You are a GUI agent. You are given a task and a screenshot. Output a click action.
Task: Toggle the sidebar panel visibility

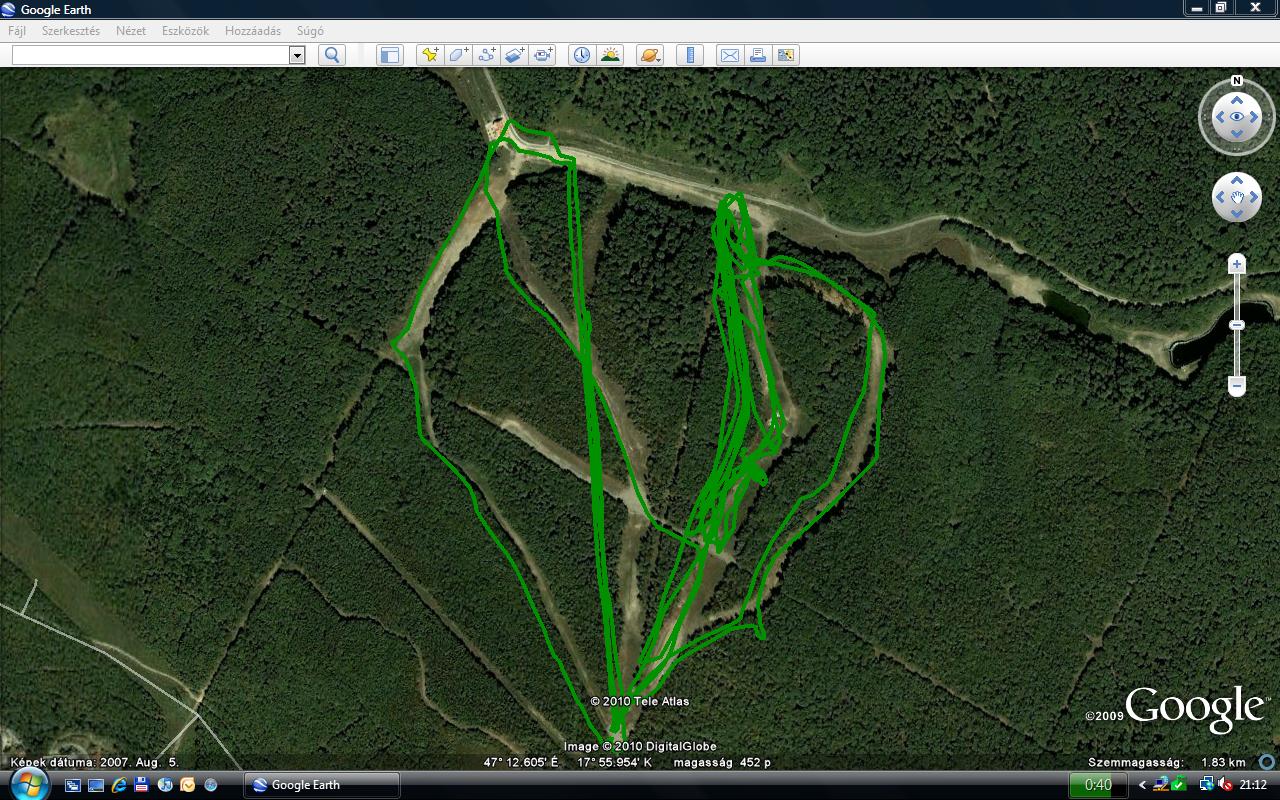click(389, 55)
